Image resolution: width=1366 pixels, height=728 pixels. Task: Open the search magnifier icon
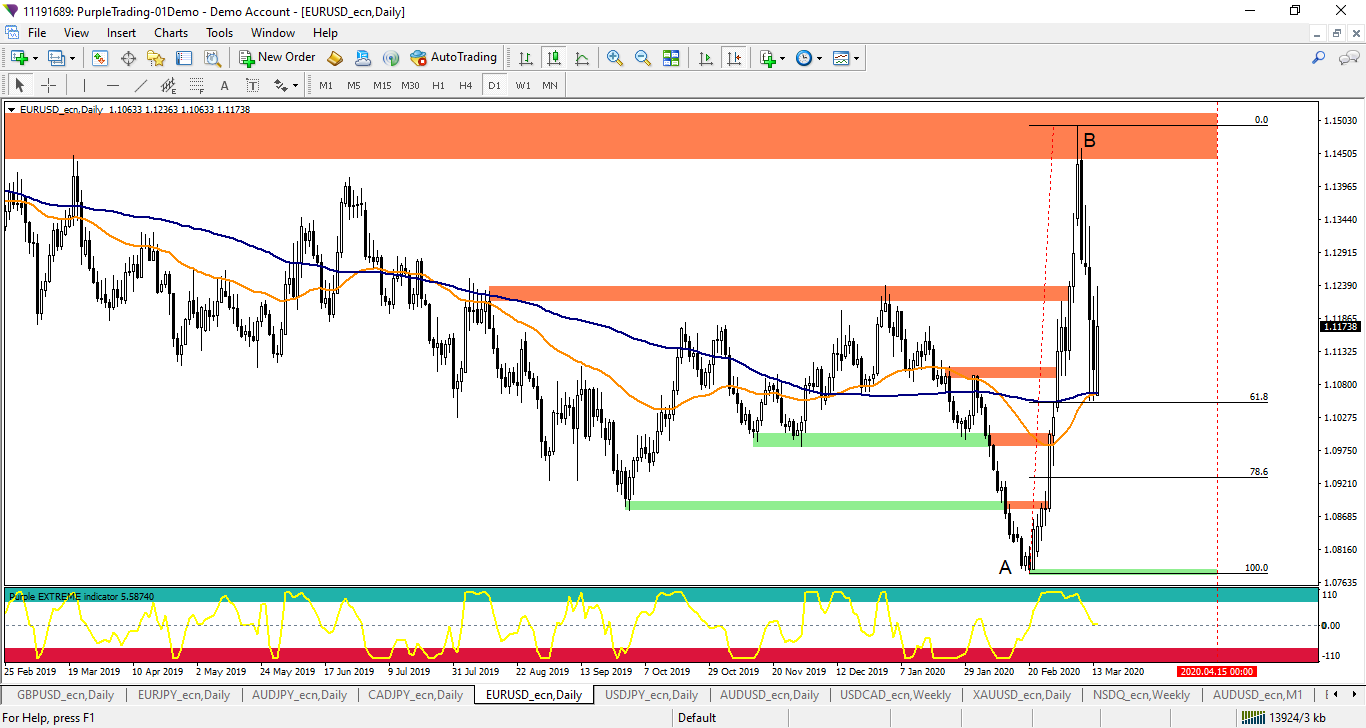1318,58
